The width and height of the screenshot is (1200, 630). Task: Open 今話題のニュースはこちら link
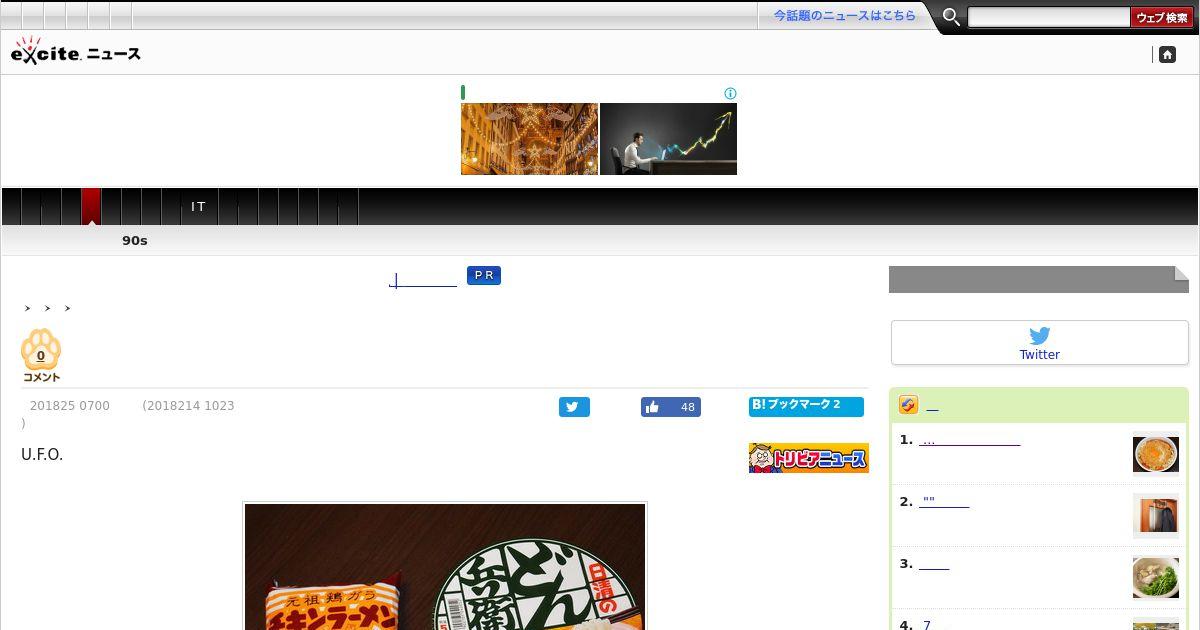(x=844, y=16)
